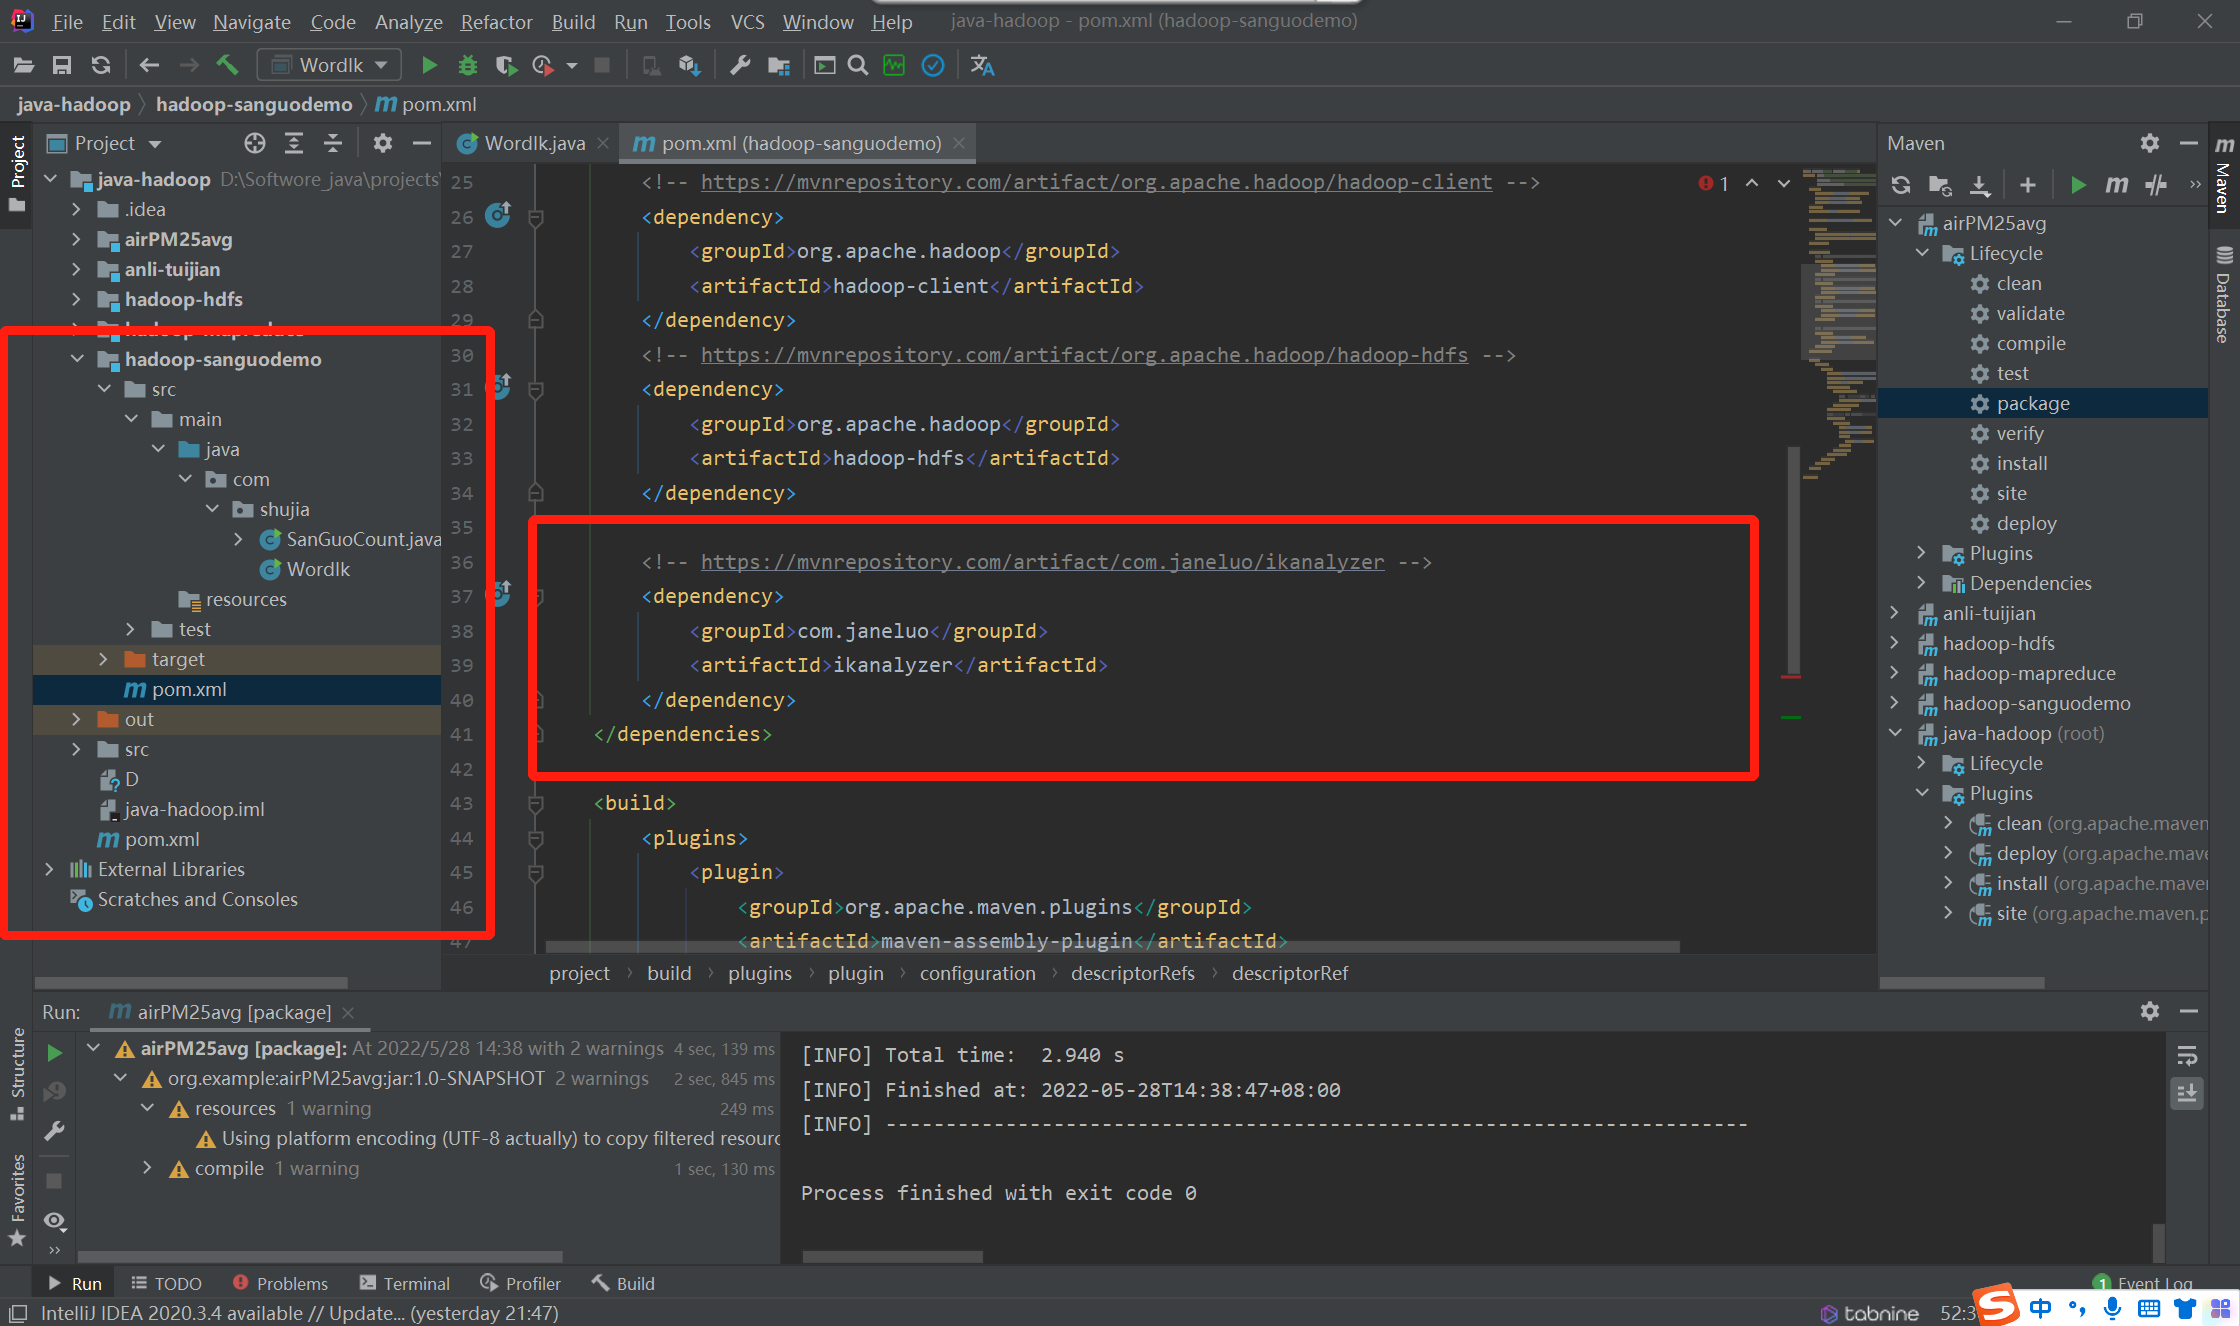The width and height of the screenshot is (2240, 1326).
Task: Open Search Everywhere magnifier icon
Action: coord(858,66)
